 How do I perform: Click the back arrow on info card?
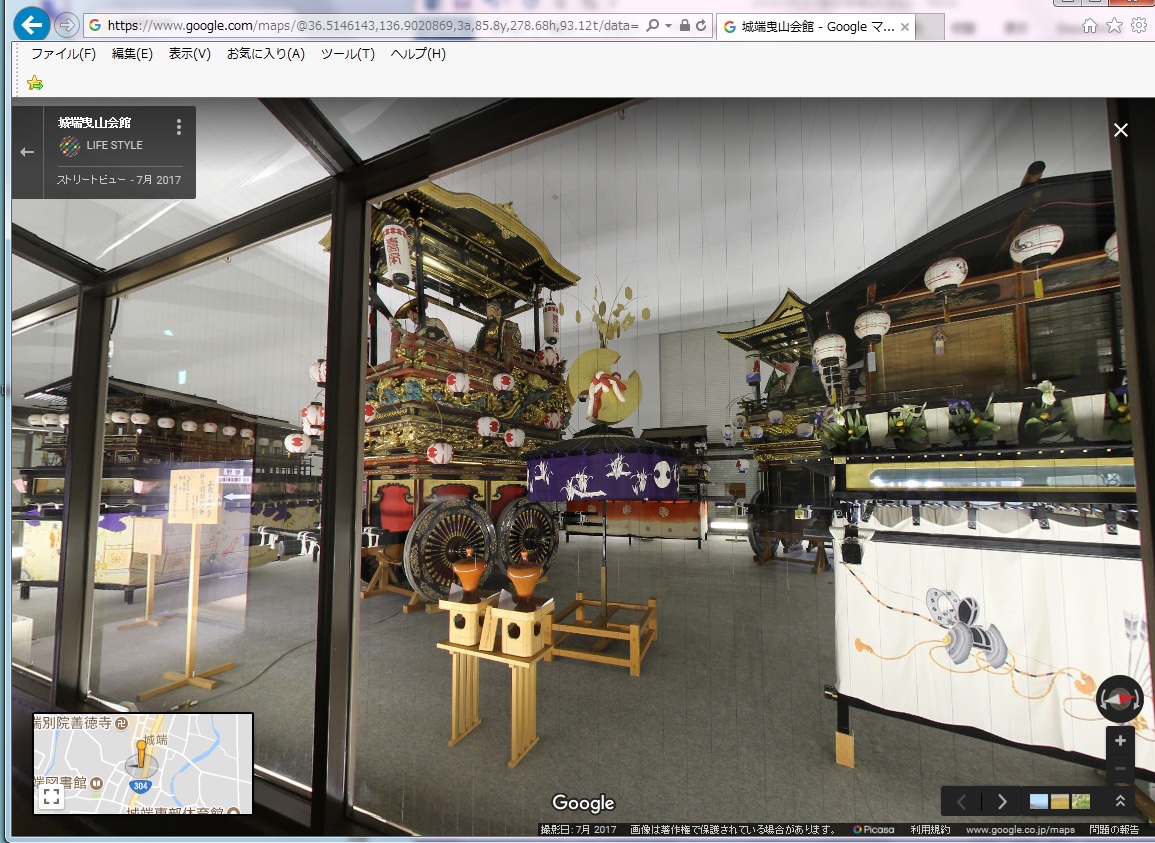click(x=27, y=152)
